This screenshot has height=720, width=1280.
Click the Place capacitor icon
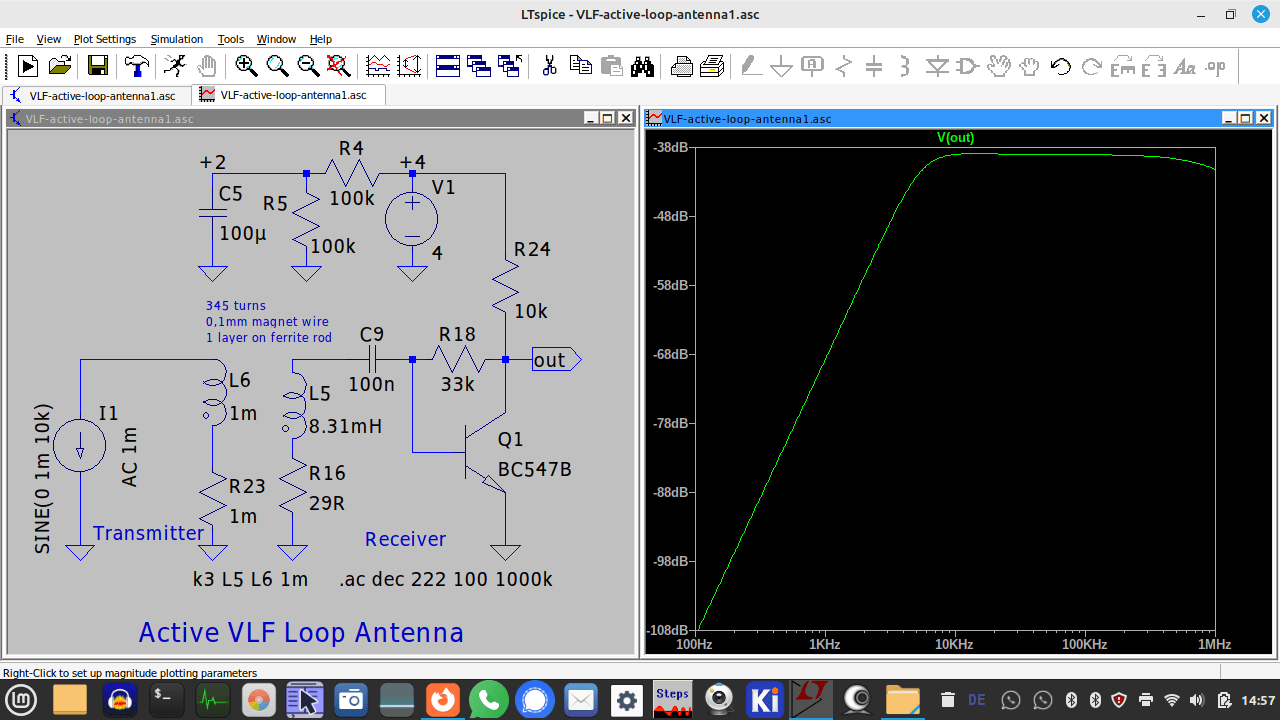point(874,66)
